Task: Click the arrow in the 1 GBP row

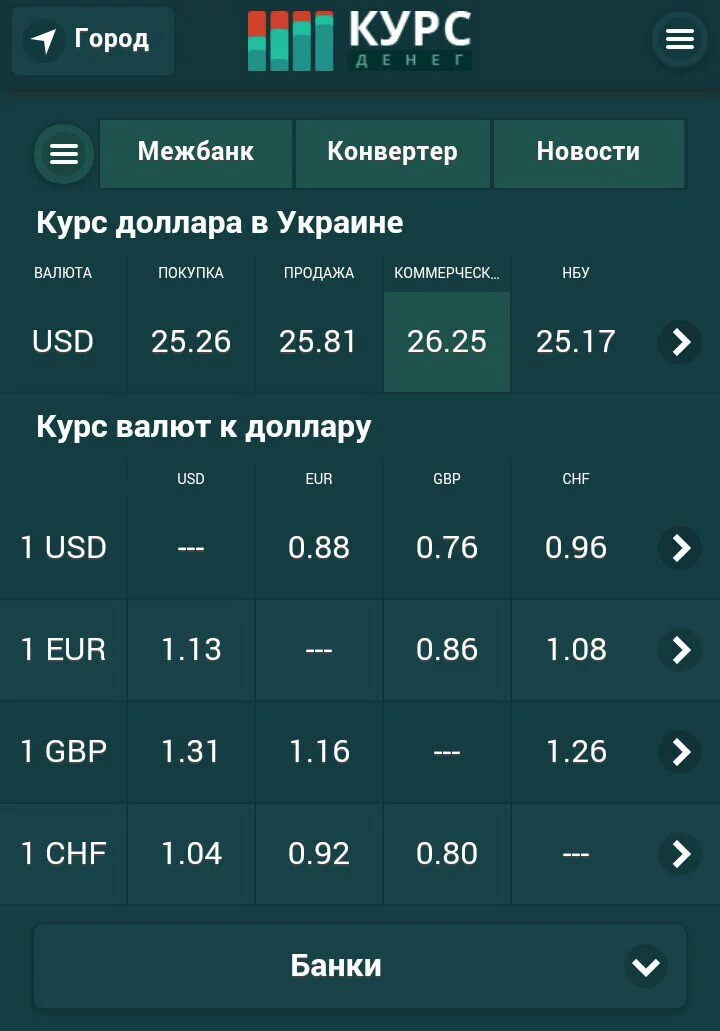Action: pos(680,752)
